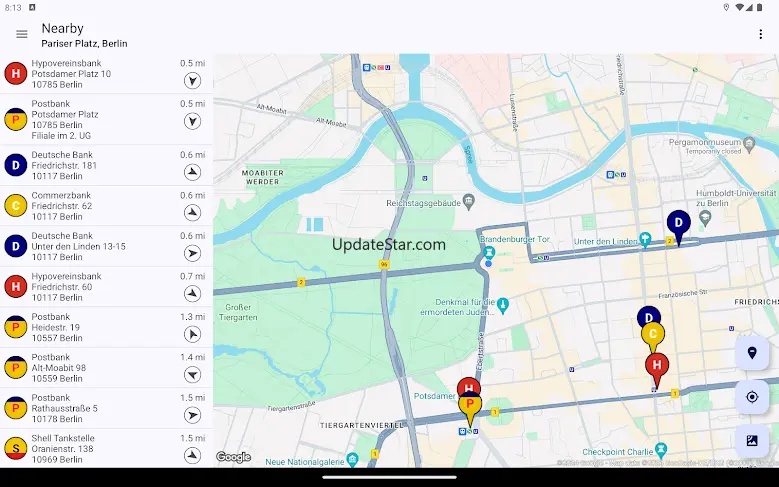The image size is (779, 487).
Task: Select Hypovereinsbank Friedrichstr. 60 list item
Action: [106, 287]
